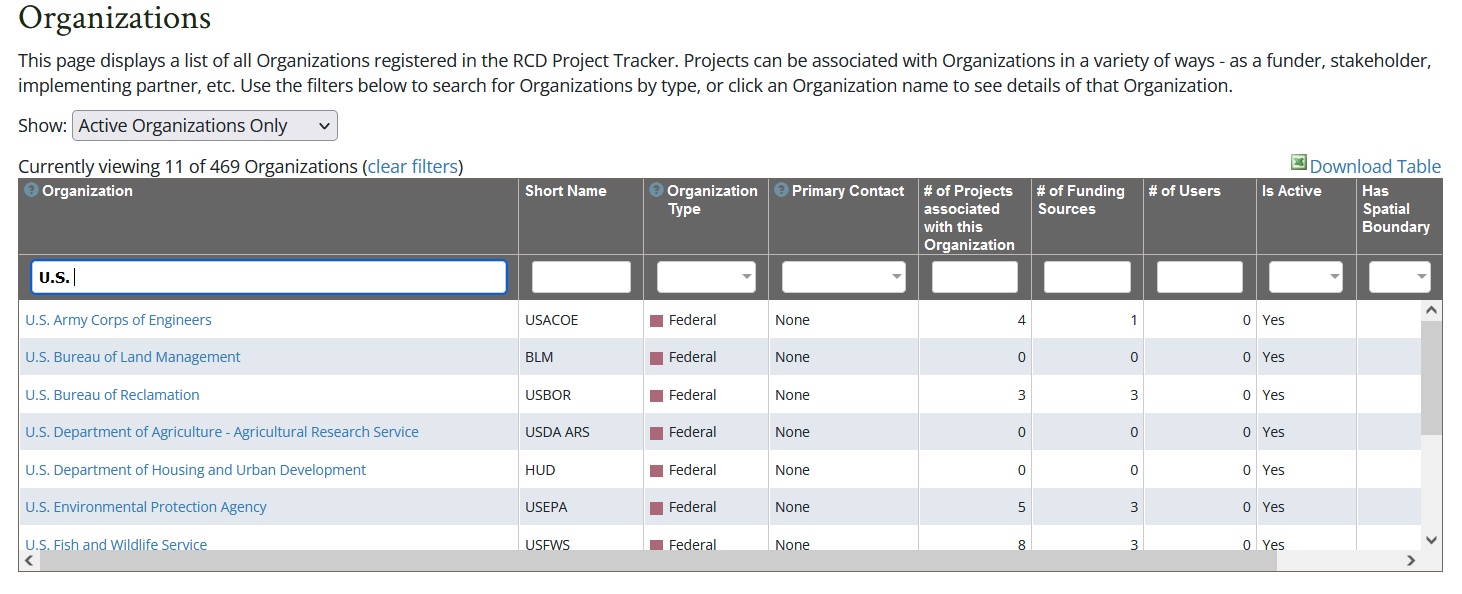Click the Excel icon next to Download Table
Image resolution: width=1462 pixels, height=594 pixels.
1299,162
